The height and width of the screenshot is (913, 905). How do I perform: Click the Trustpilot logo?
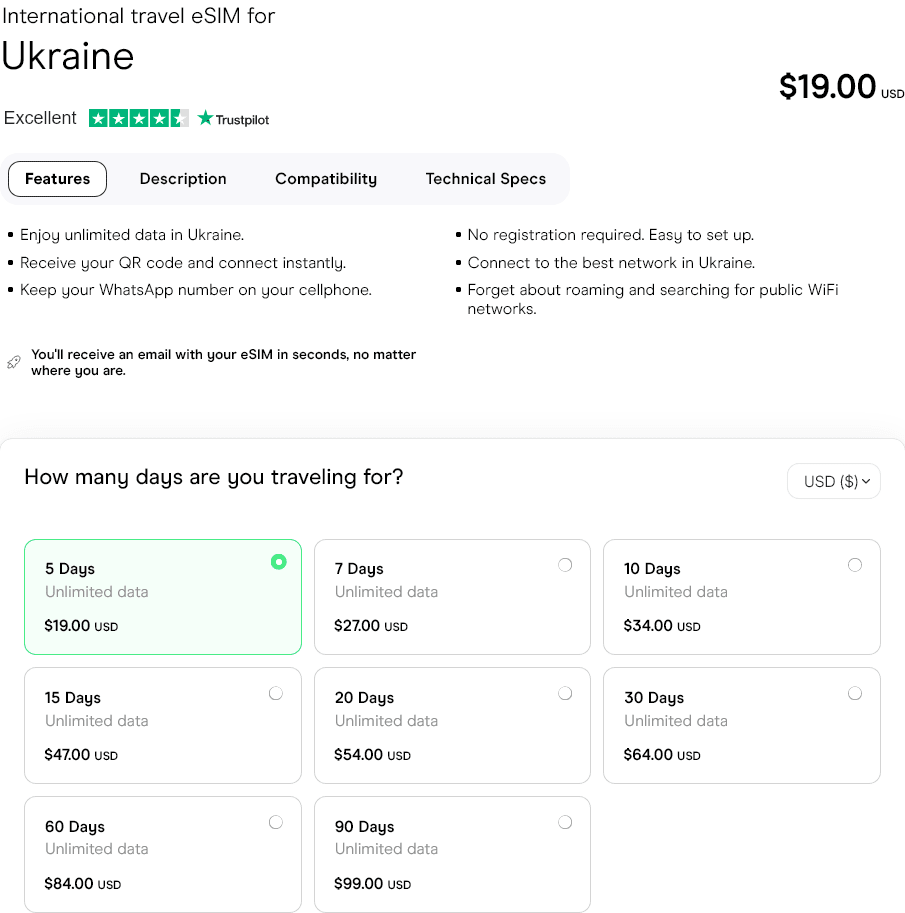(x=234, y=119)
